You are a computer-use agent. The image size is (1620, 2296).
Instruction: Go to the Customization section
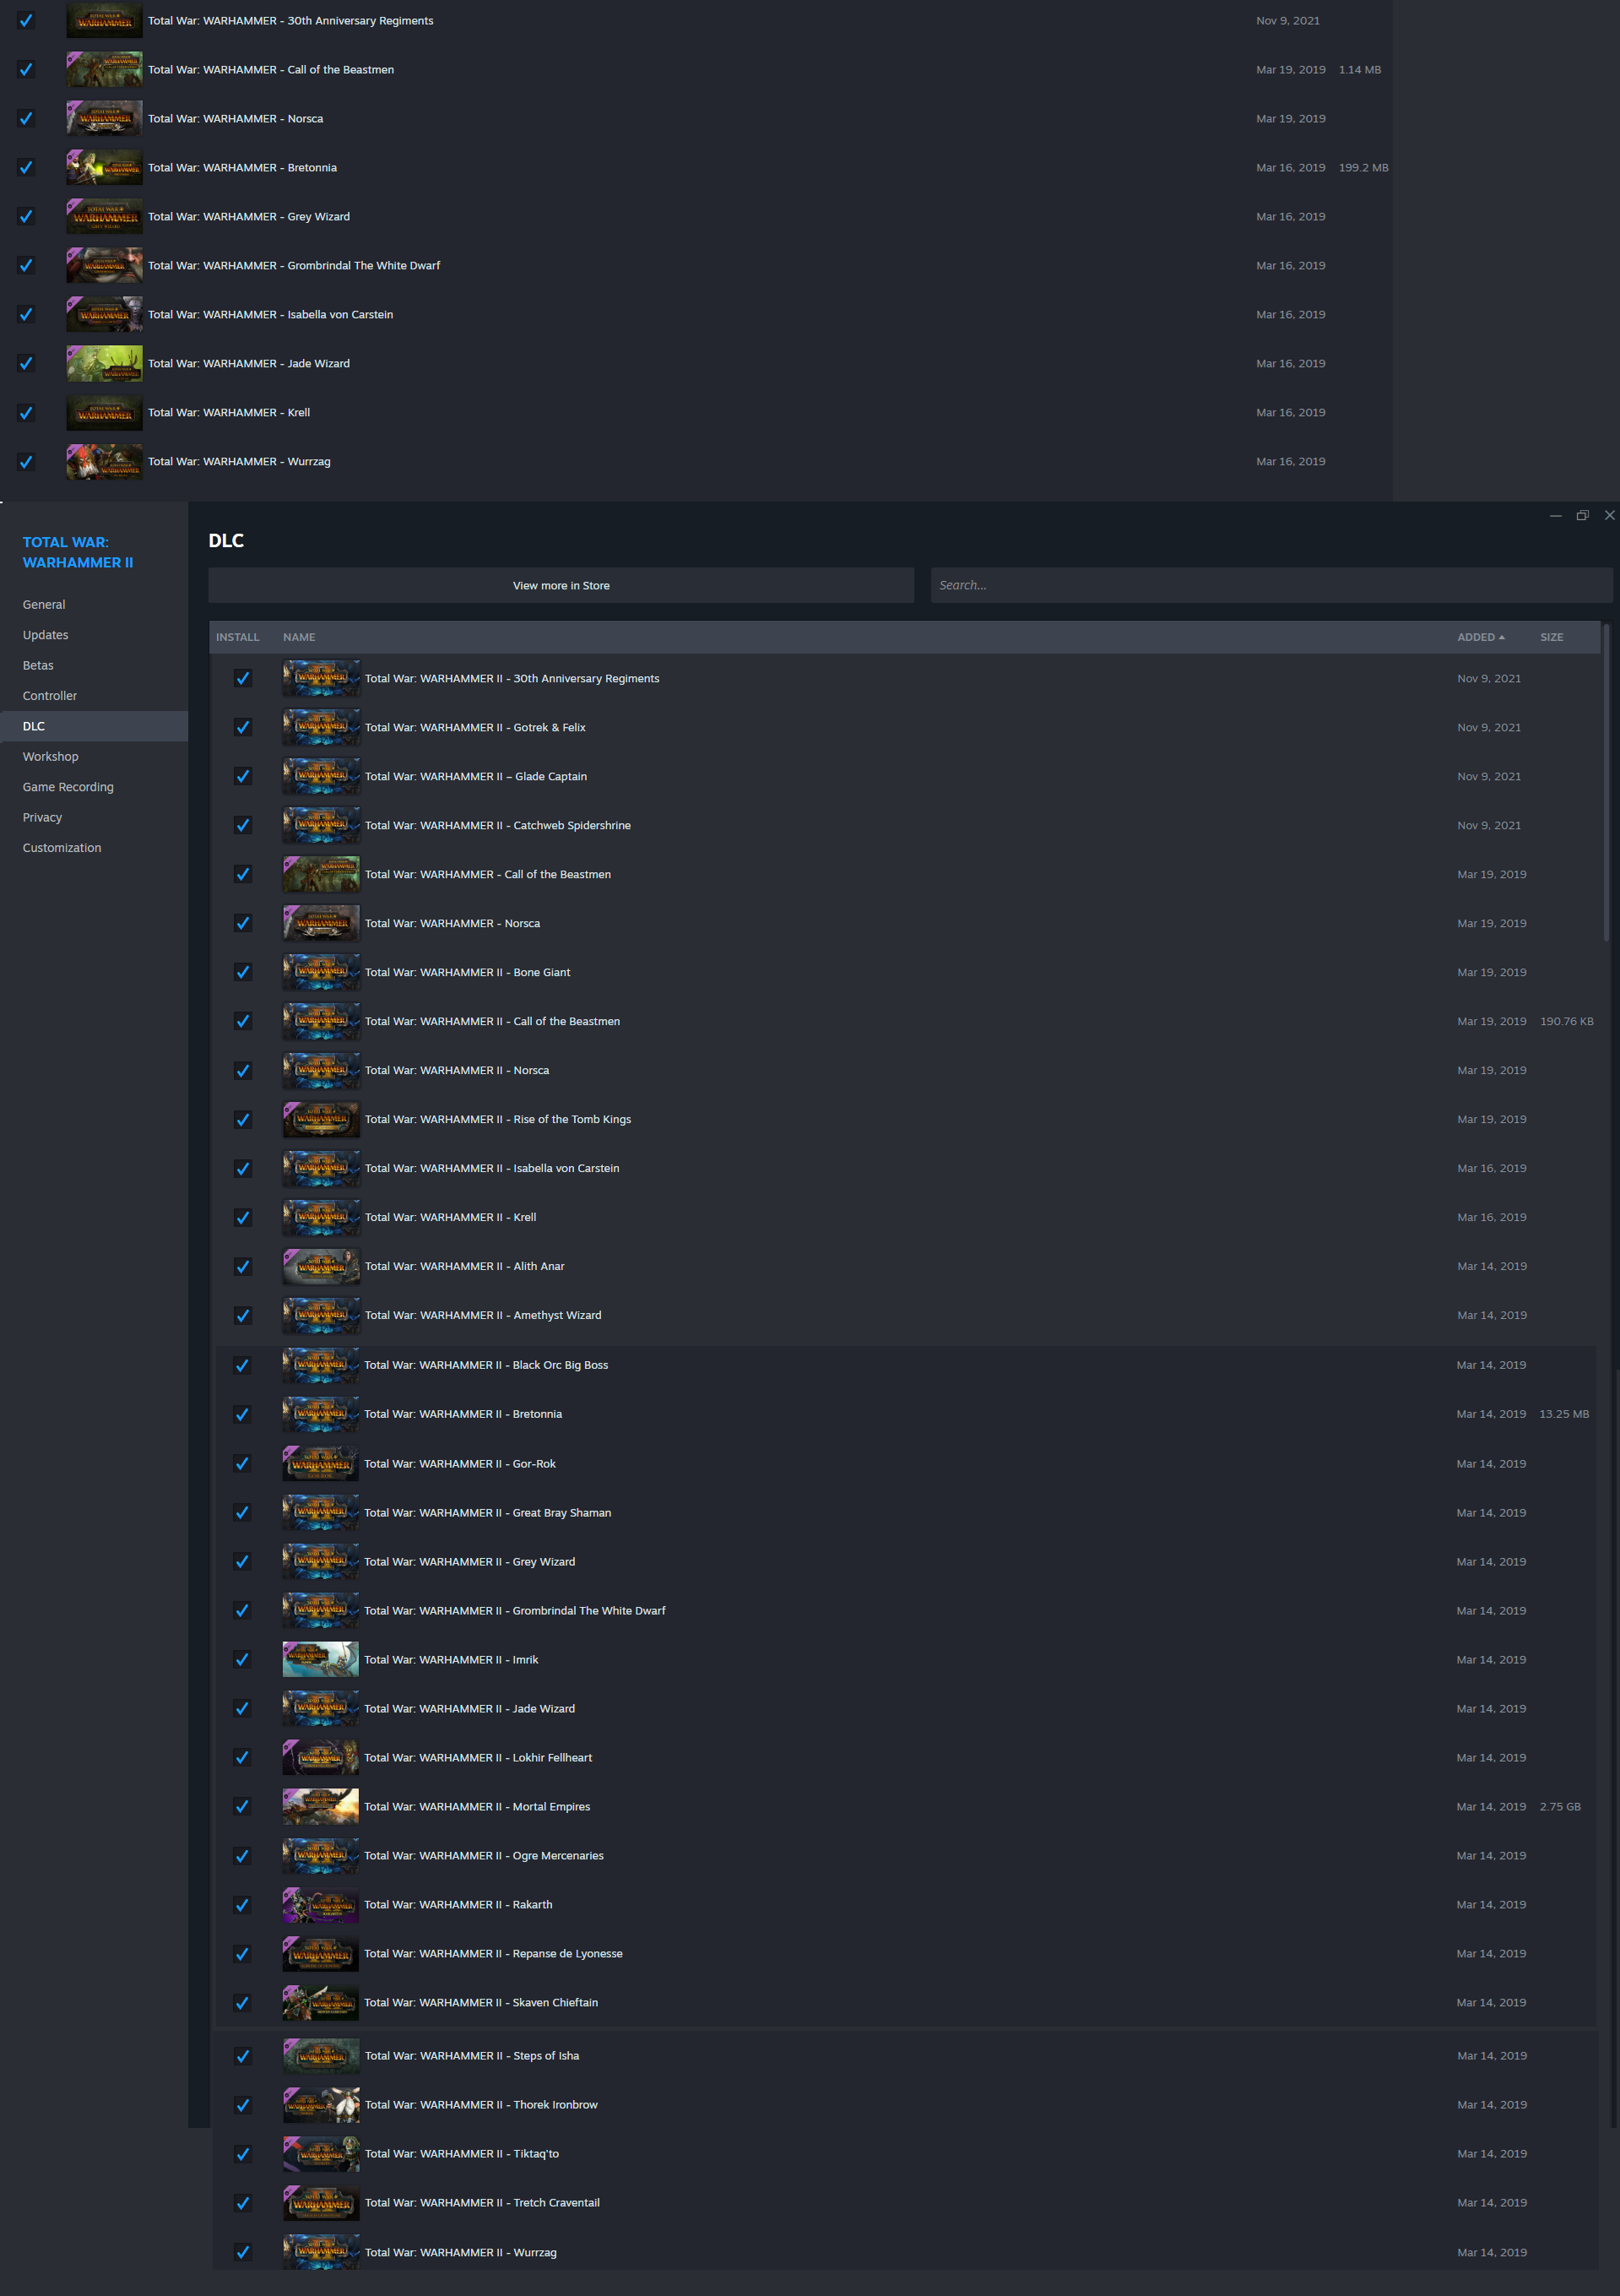pyautogui.click(x=94, y=848)
